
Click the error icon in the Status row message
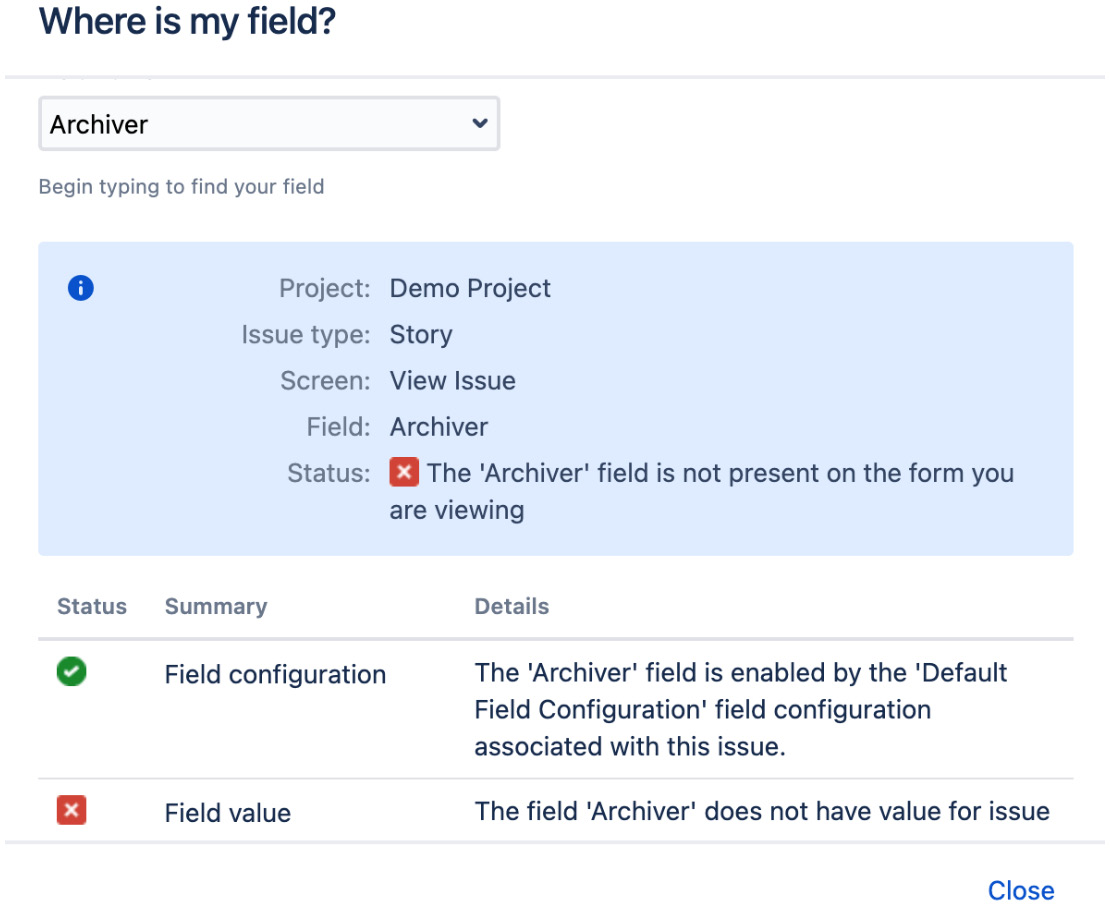(404, 471)
